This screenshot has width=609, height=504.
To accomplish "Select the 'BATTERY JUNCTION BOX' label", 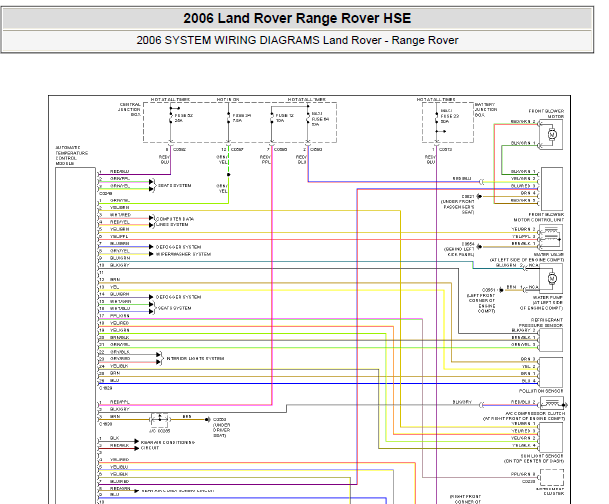I will (485, 110).
